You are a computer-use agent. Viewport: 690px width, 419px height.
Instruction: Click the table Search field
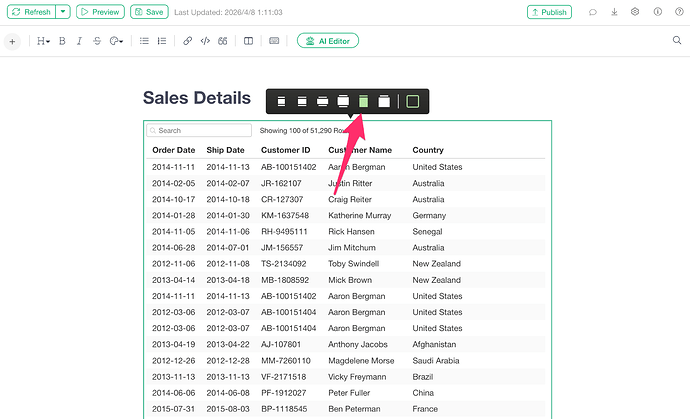click(x=199, y=130)
